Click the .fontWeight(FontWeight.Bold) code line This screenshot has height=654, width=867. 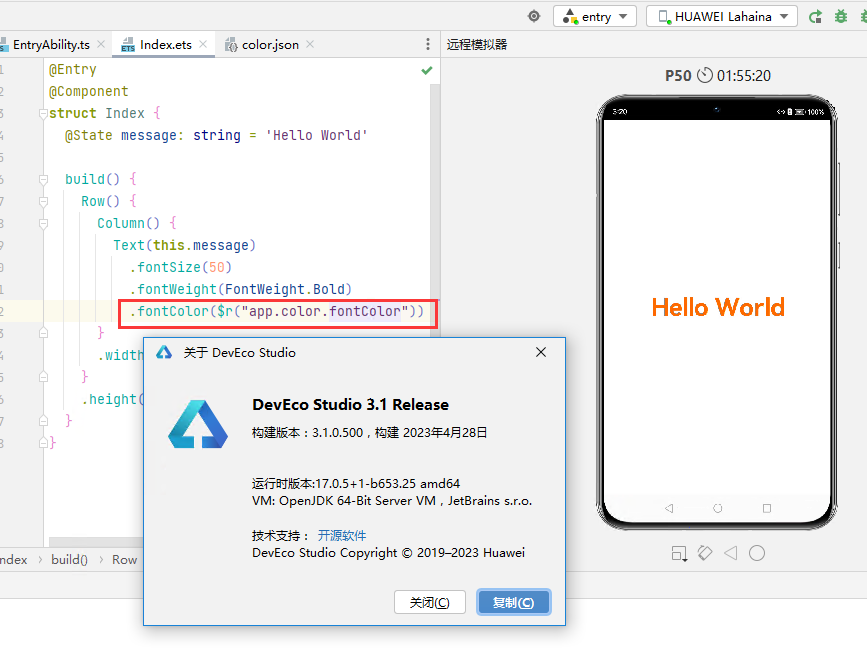241,289
